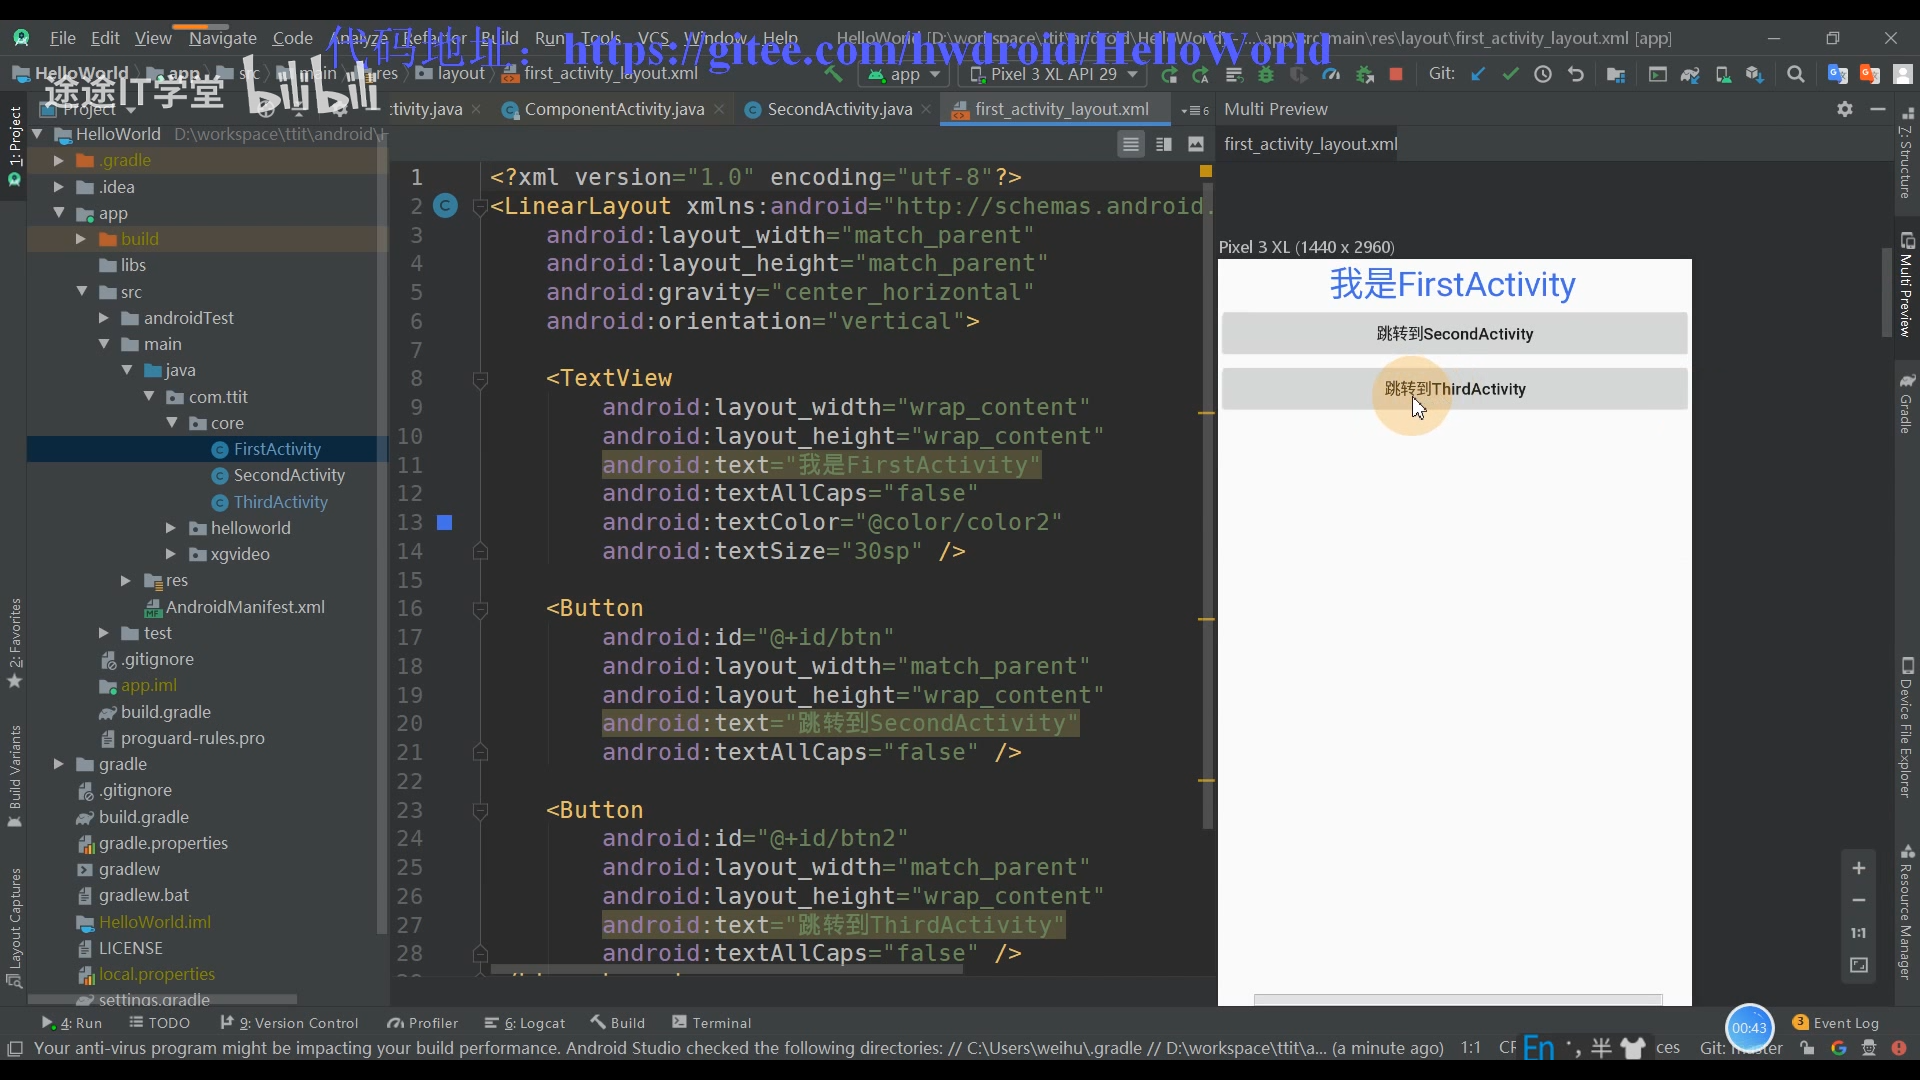
Task: Click Attach Debugger to Android Process icon
Action: click(x=1364, y=75)
